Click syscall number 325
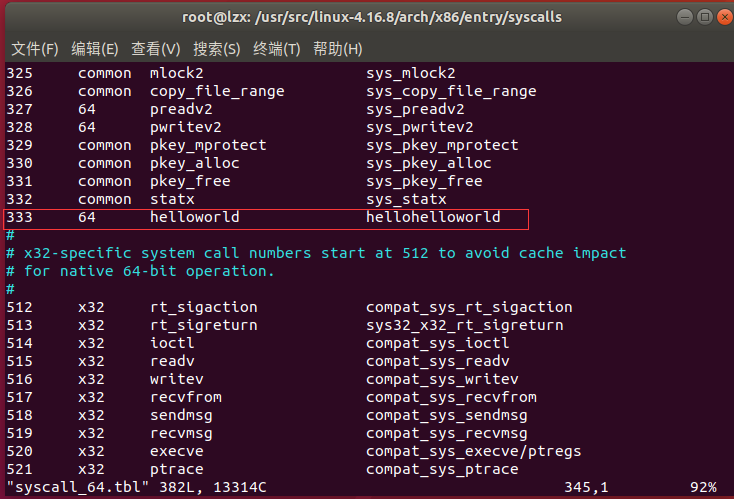The width and height of the screenshot is (734, 499). (20, 73)
